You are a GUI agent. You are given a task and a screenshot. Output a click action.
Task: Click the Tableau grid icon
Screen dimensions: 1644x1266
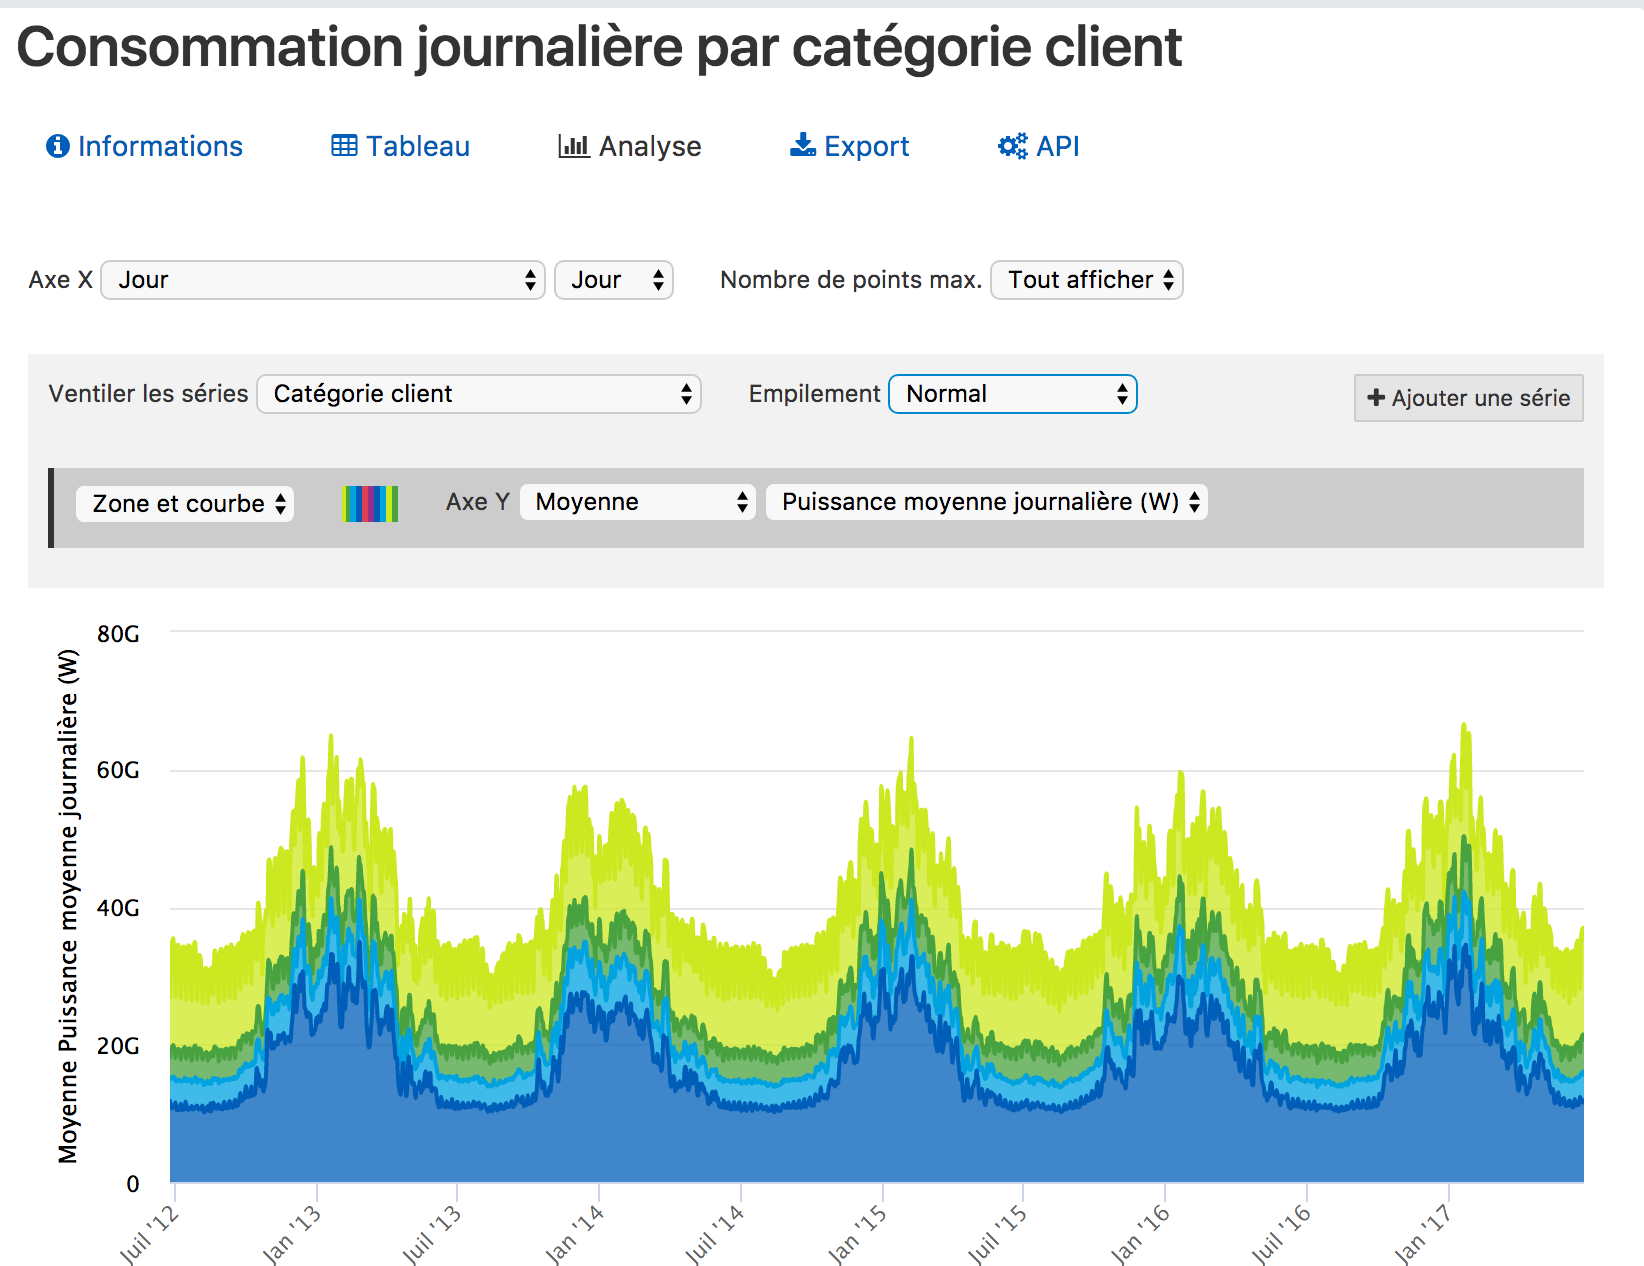[x=344, y=146]
